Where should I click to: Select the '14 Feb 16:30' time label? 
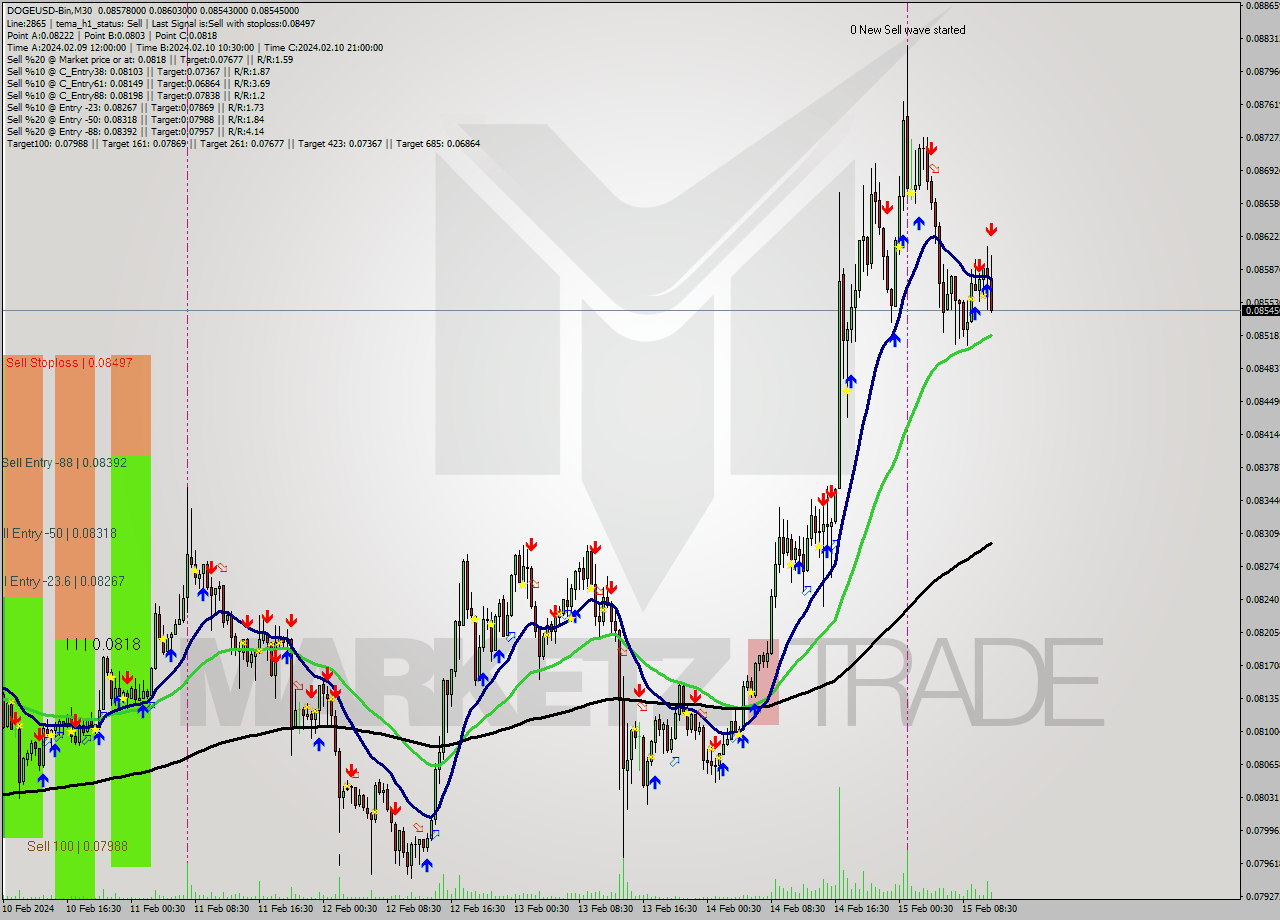tap(862, 909)
